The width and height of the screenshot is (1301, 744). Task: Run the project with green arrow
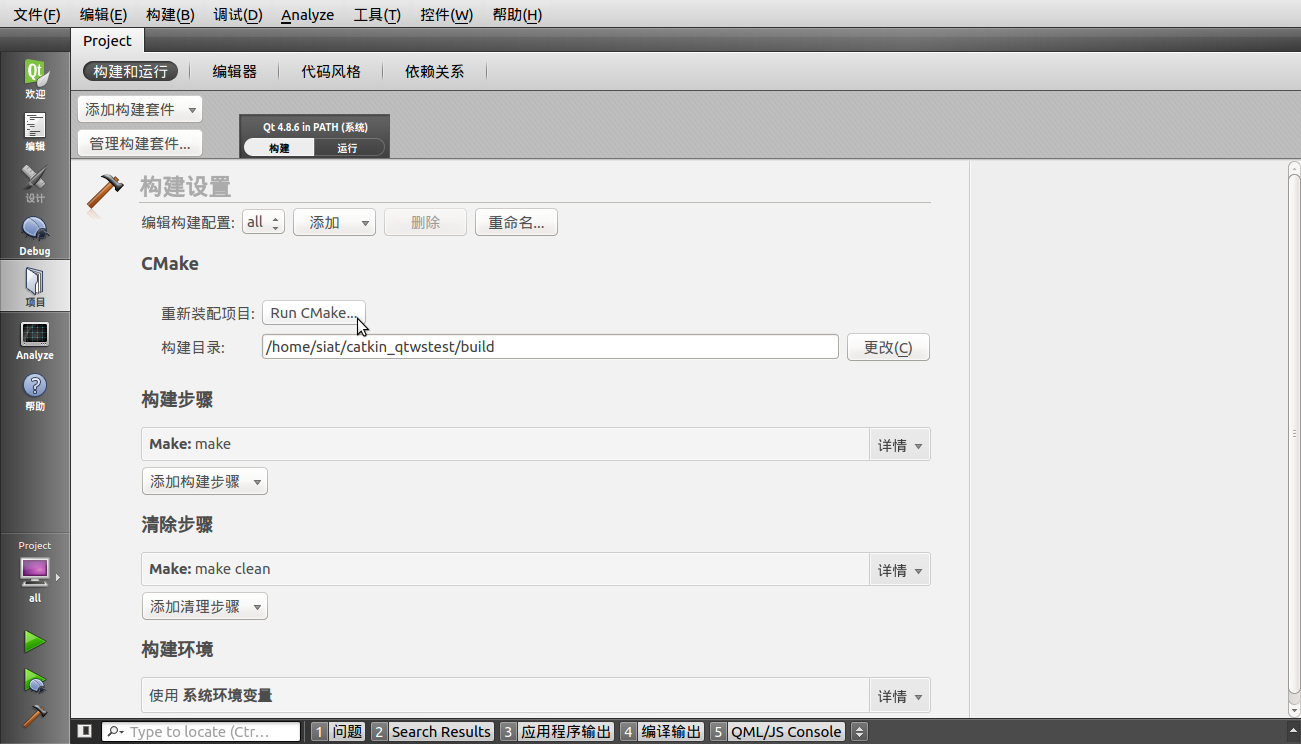(x=35, y=641)
